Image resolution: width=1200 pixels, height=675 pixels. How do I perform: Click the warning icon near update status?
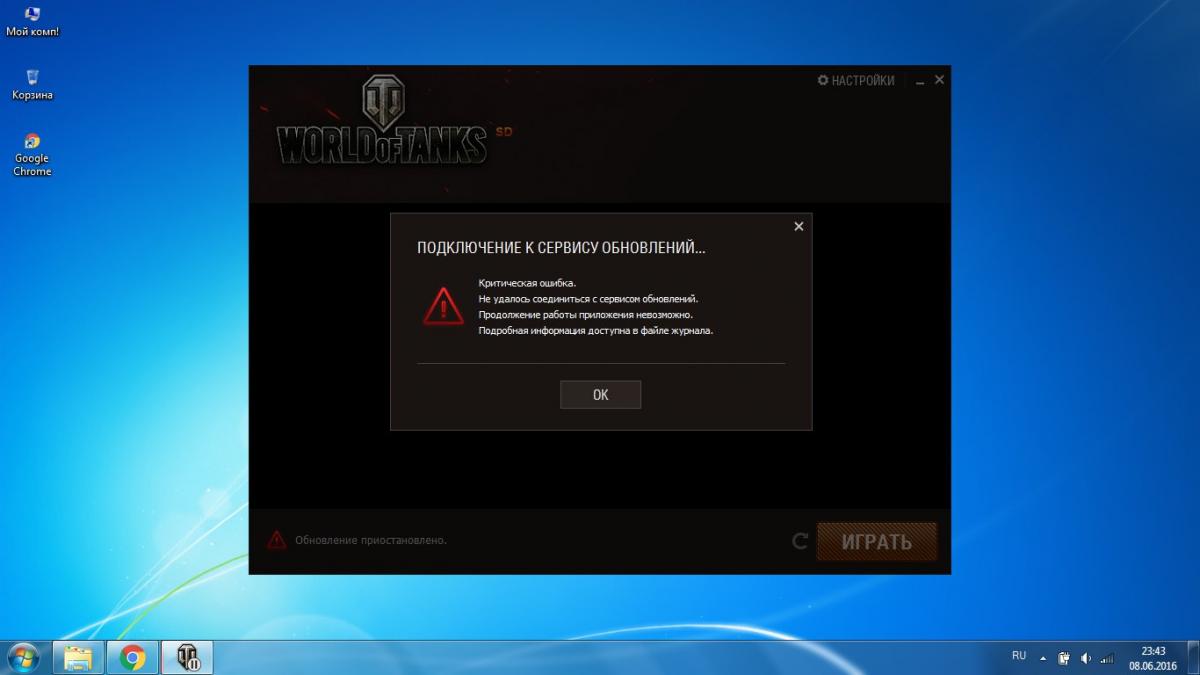coord(276,540)
